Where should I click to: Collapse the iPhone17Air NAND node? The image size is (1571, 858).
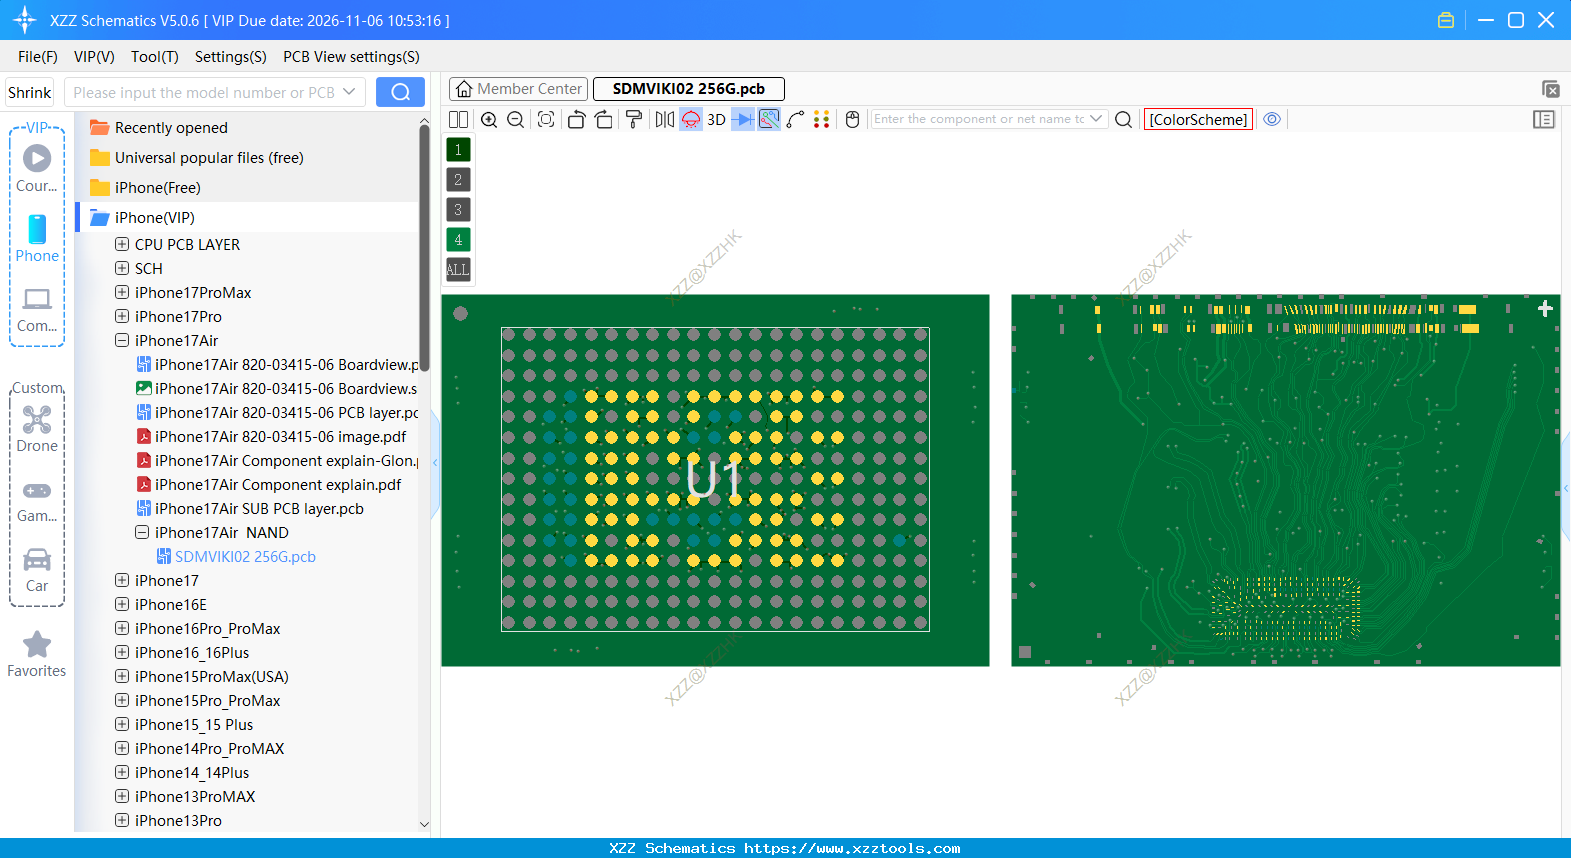coord(142,532)
